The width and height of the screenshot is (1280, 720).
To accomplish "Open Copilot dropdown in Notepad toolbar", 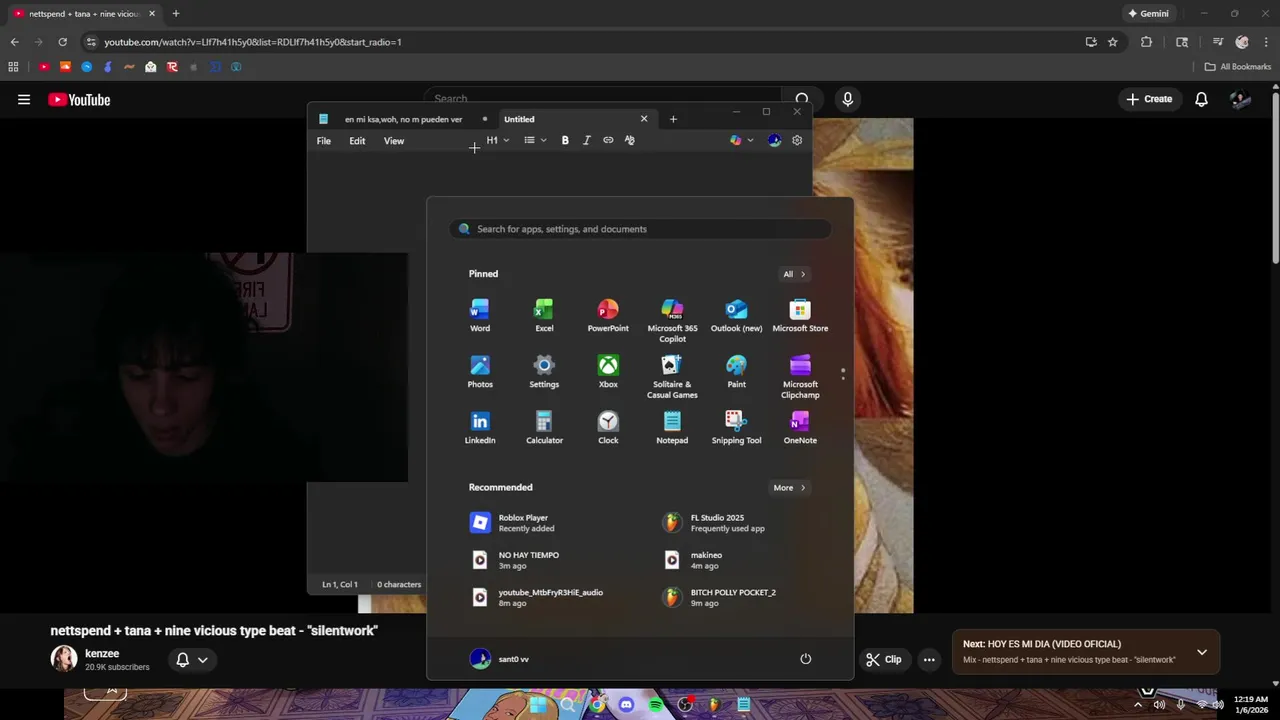I will click(x=741, y=140).
